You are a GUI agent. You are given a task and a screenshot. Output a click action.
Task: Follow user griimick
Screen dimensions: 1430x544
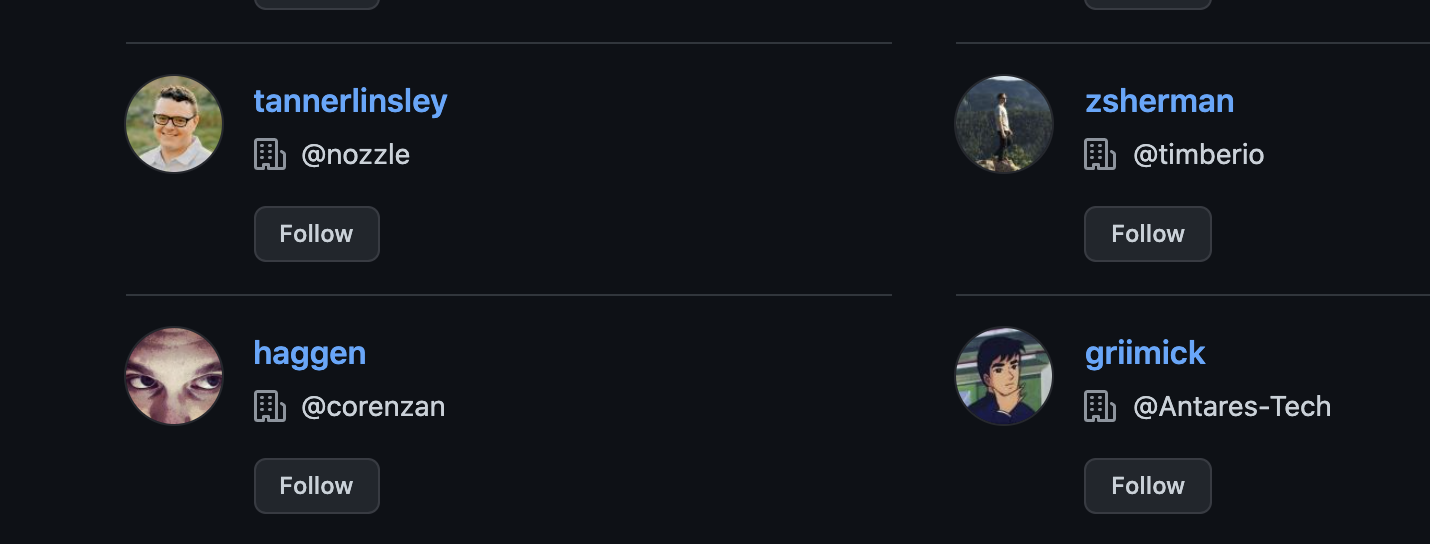coord(1148,486)
